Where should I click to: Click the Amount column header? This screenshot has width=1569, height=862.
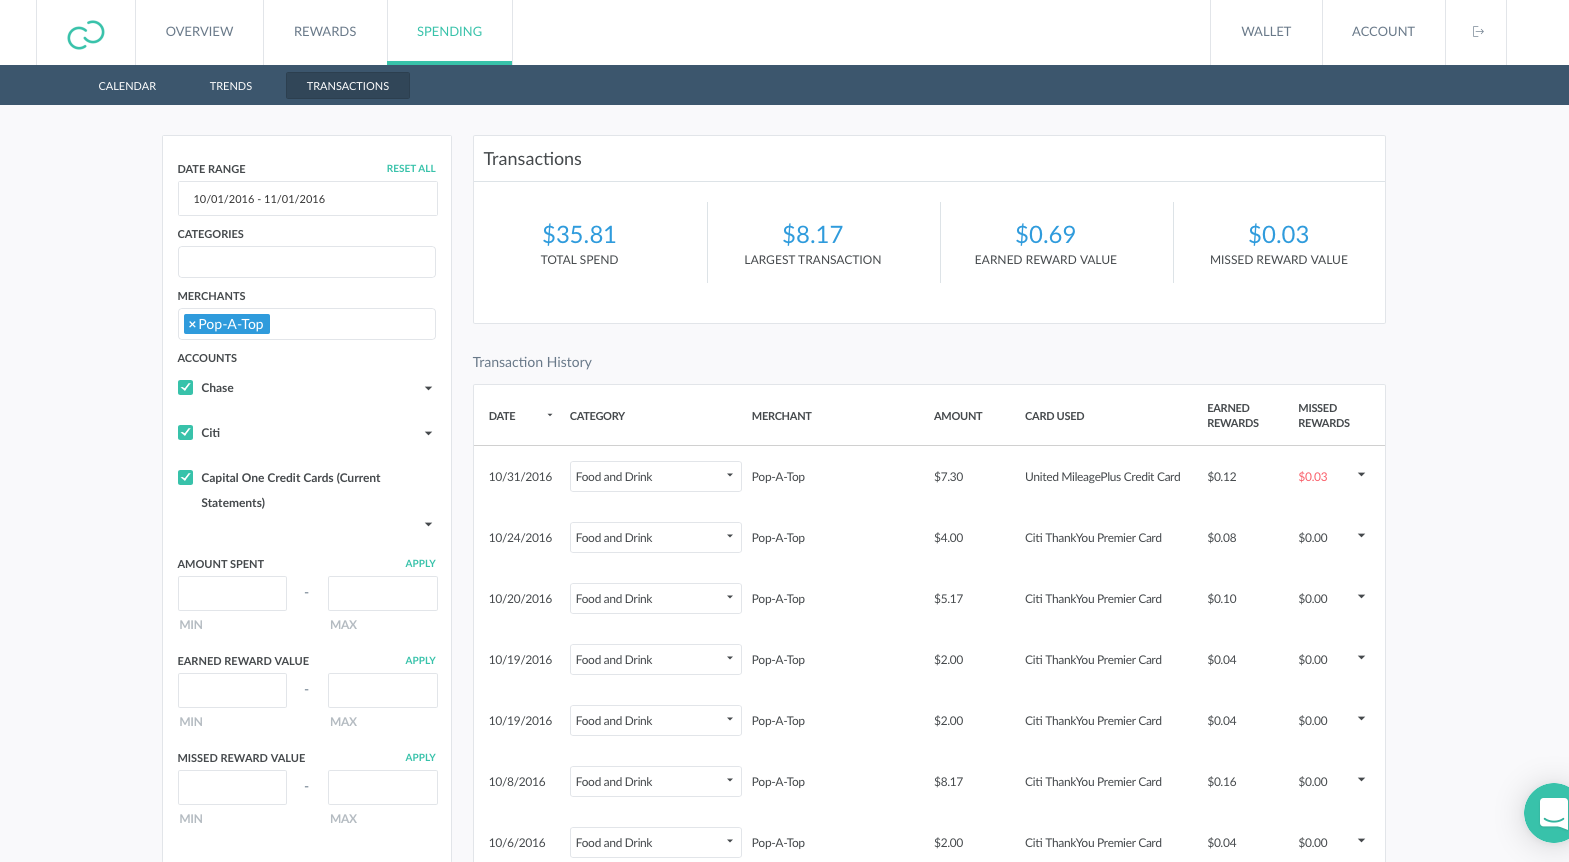958,416
